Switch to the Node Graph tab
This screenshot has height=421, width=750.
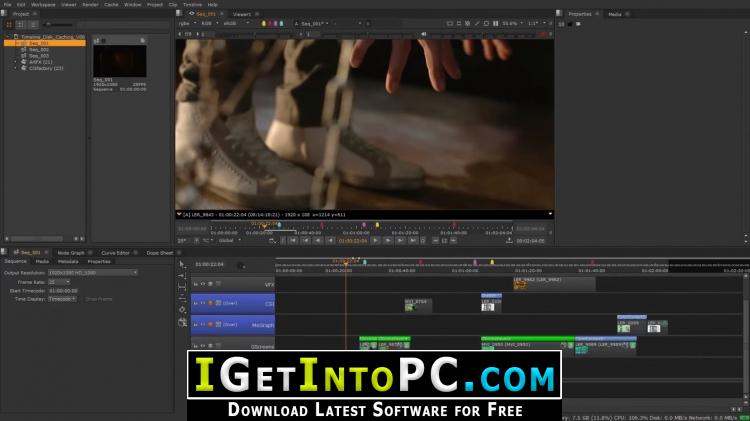click(x=71, y=253)
